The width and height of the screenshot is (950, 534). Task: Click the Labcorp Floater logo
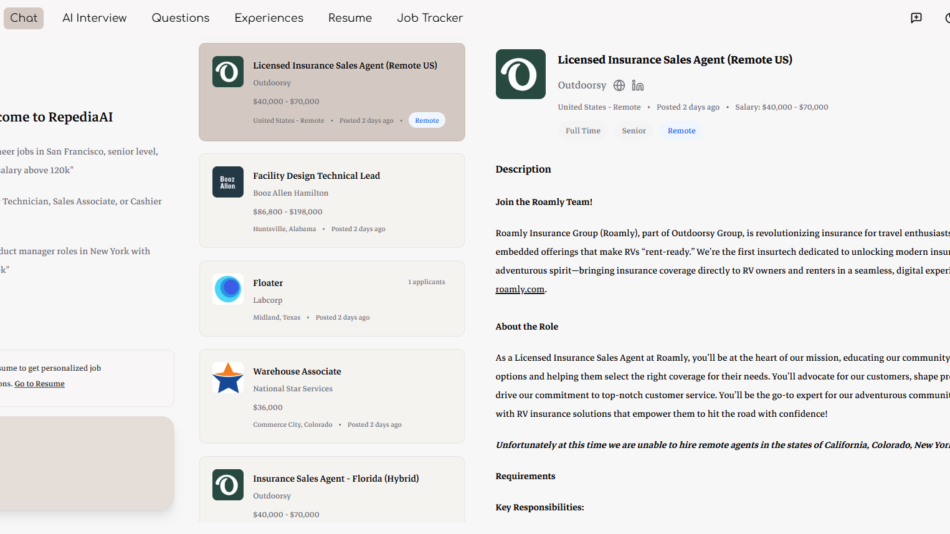pyautogui.click(x=228, y=289)
